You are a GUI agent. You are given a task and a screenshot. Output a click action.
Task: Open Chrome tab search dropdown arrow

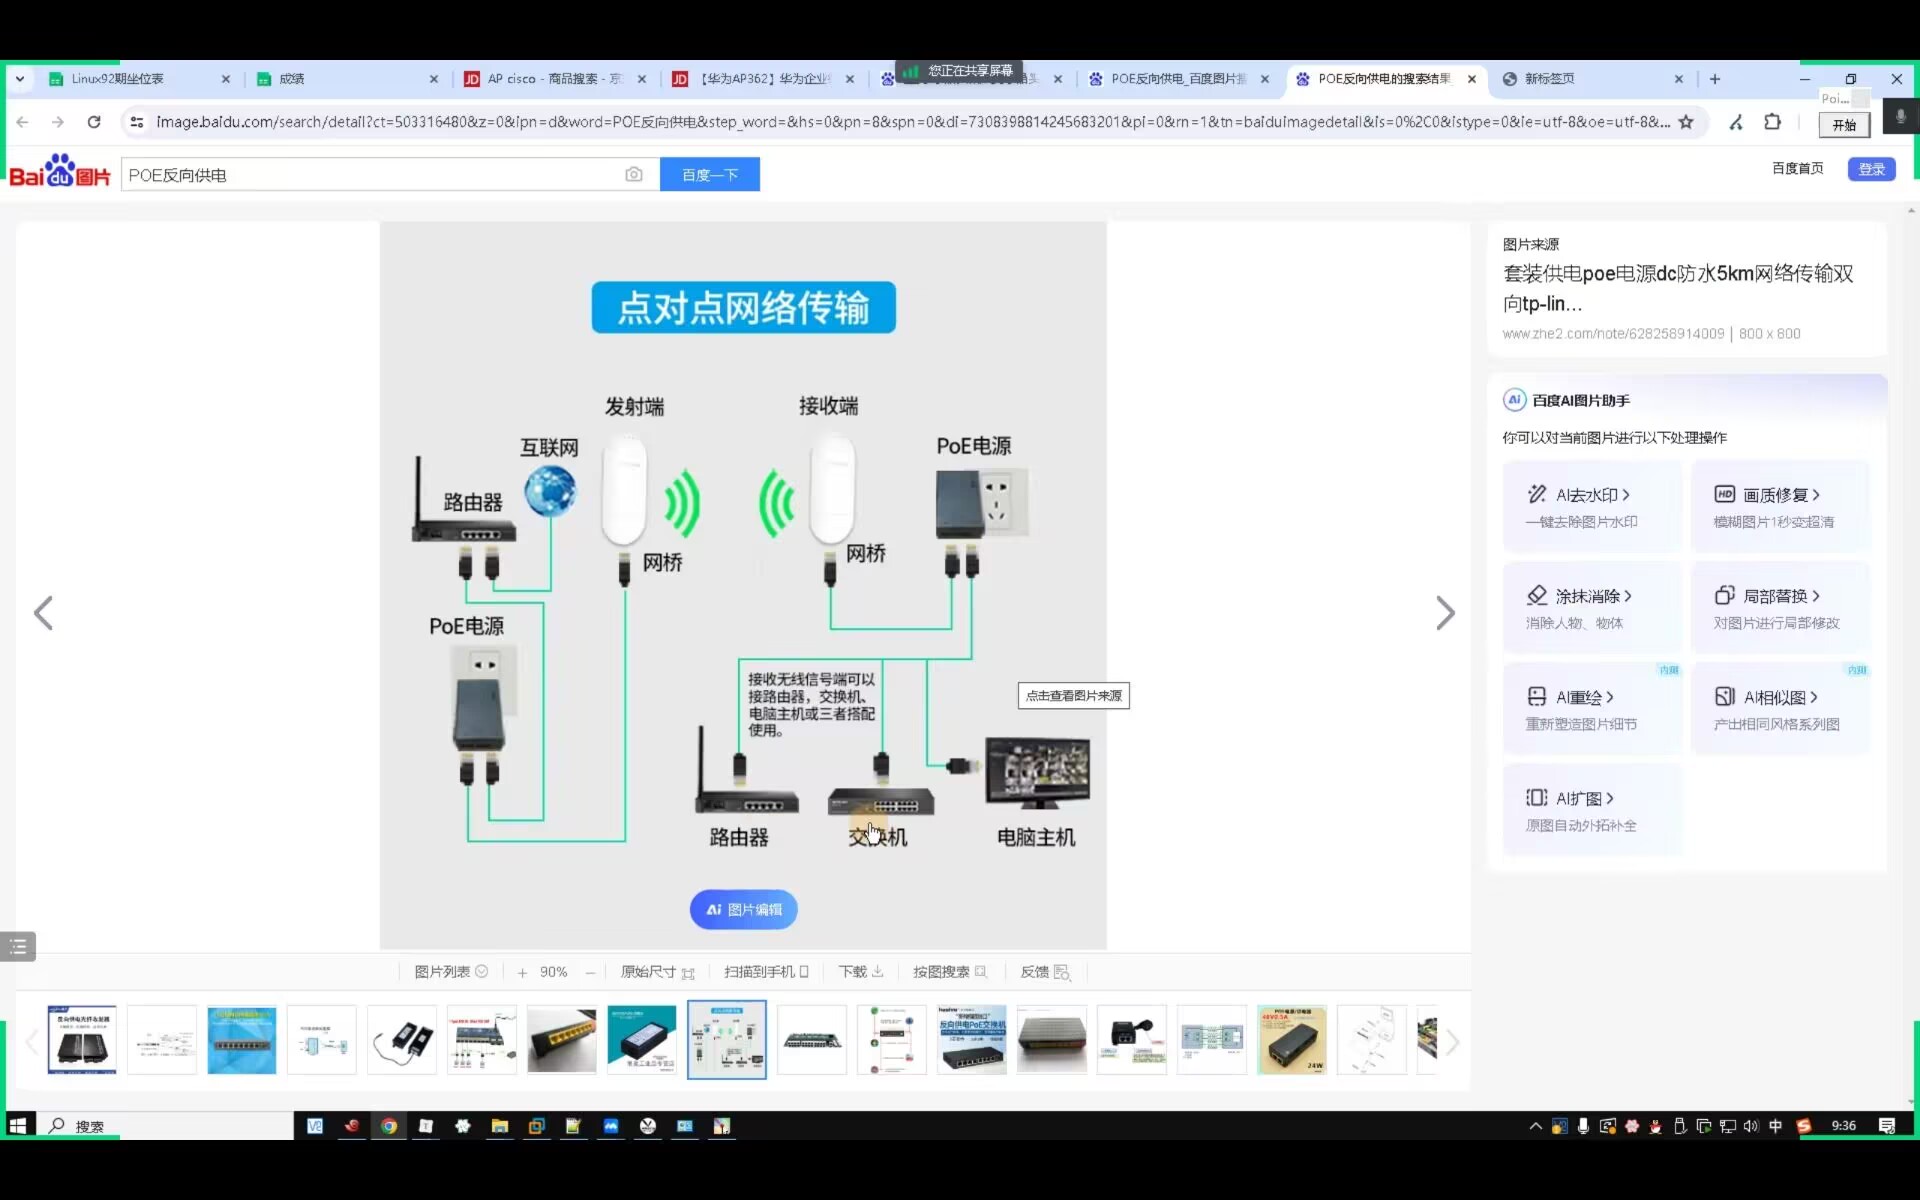(x=19, y=78)
